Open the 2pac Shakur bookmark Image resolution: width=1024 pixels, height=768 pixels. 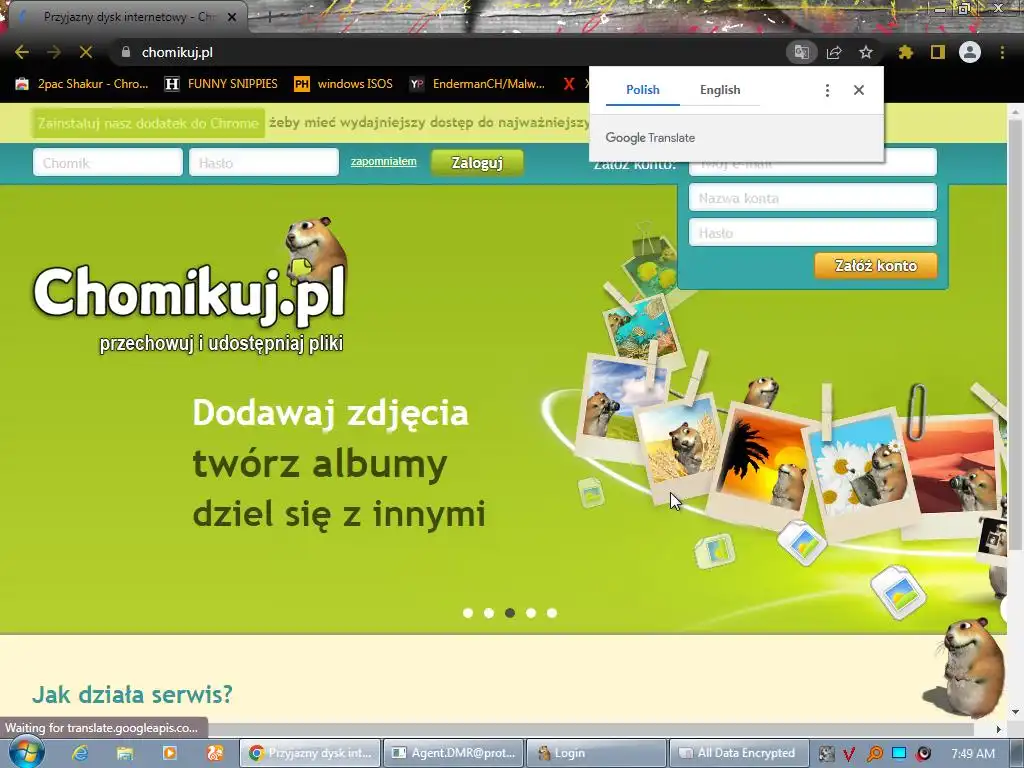82,84
